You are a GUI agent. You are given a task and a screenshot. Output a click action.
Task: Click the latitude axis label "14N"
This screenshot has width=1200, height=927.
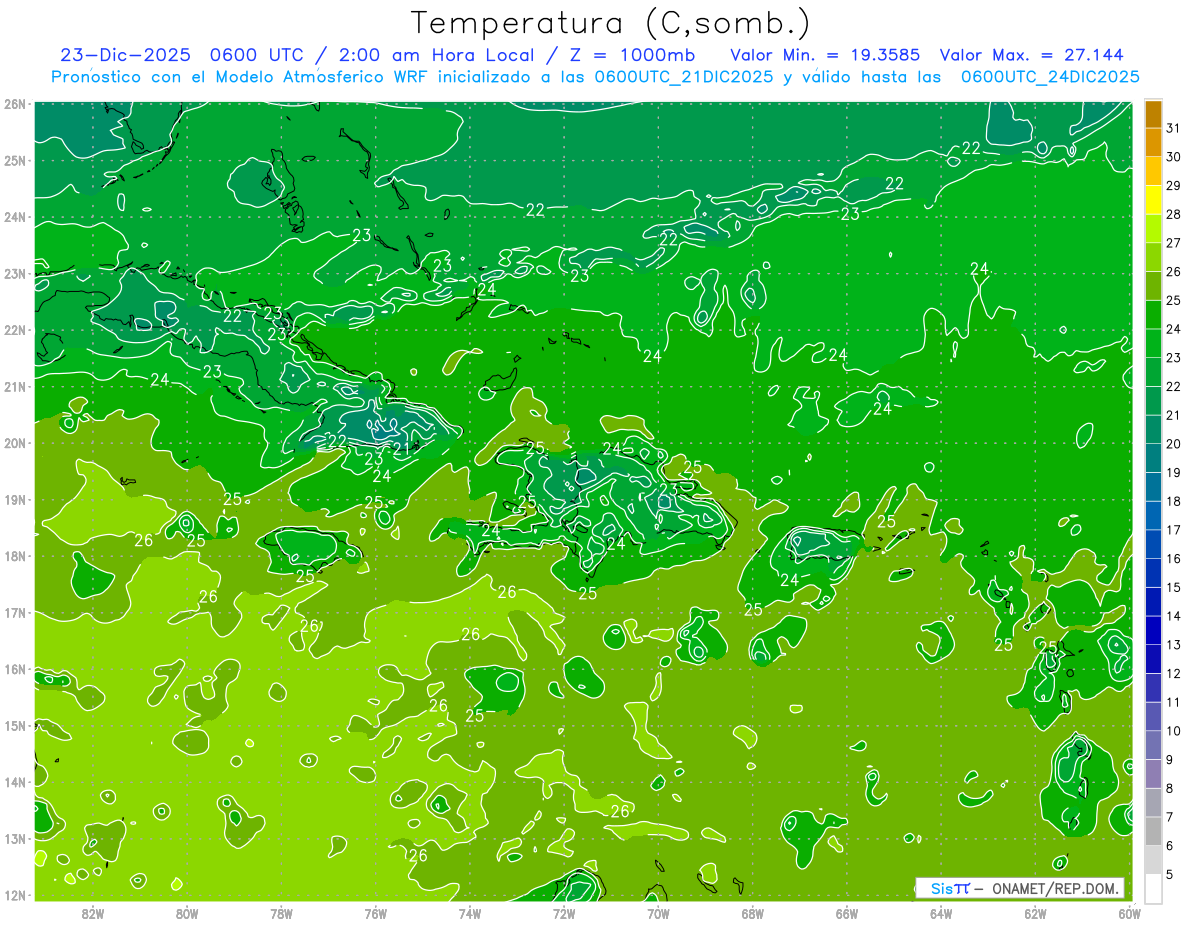pyautogui.click(x=15, y=782)
